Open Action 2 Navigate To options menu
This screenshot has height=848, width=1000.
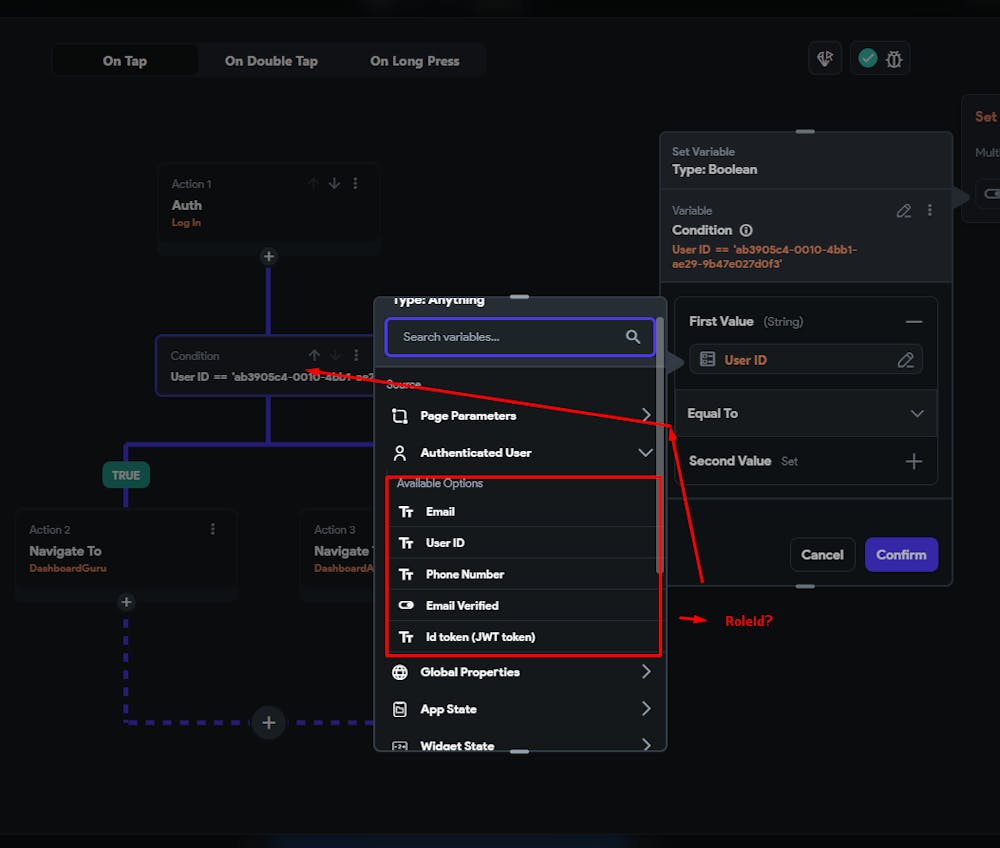pos(212,529)
